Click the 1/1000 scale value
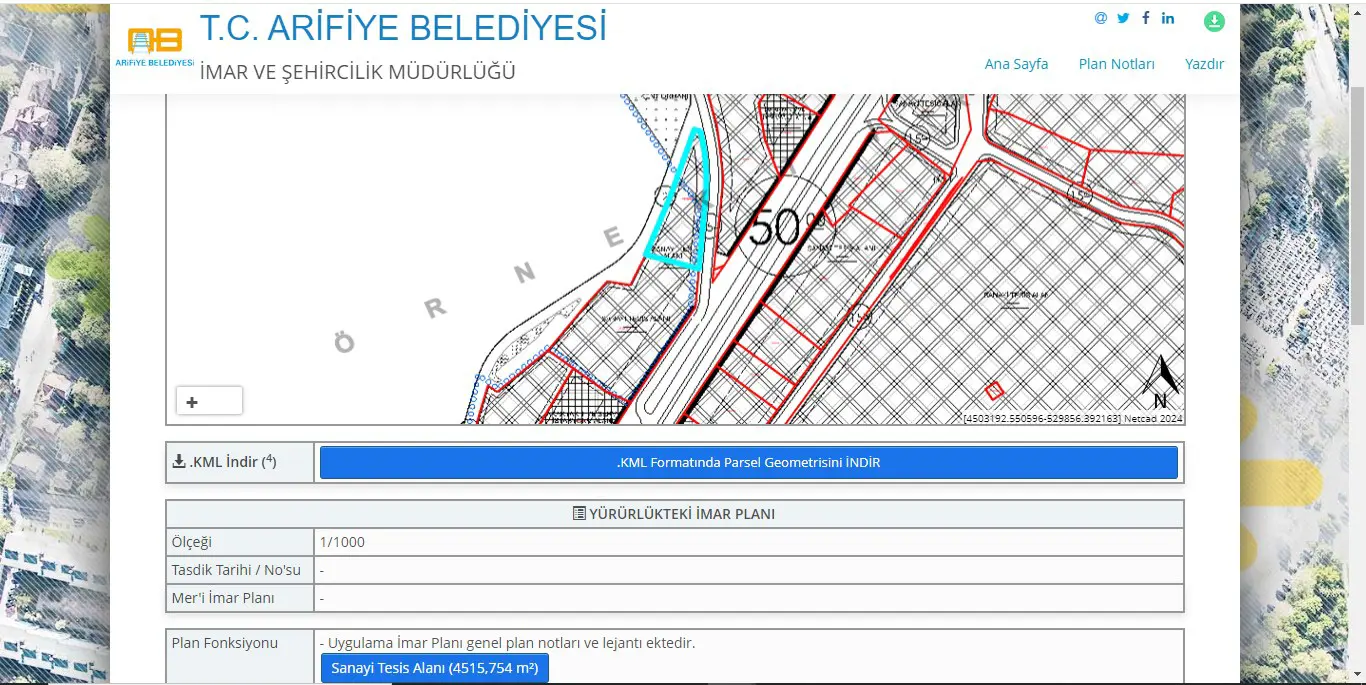The image size is (1366, 685). point(342,542)
